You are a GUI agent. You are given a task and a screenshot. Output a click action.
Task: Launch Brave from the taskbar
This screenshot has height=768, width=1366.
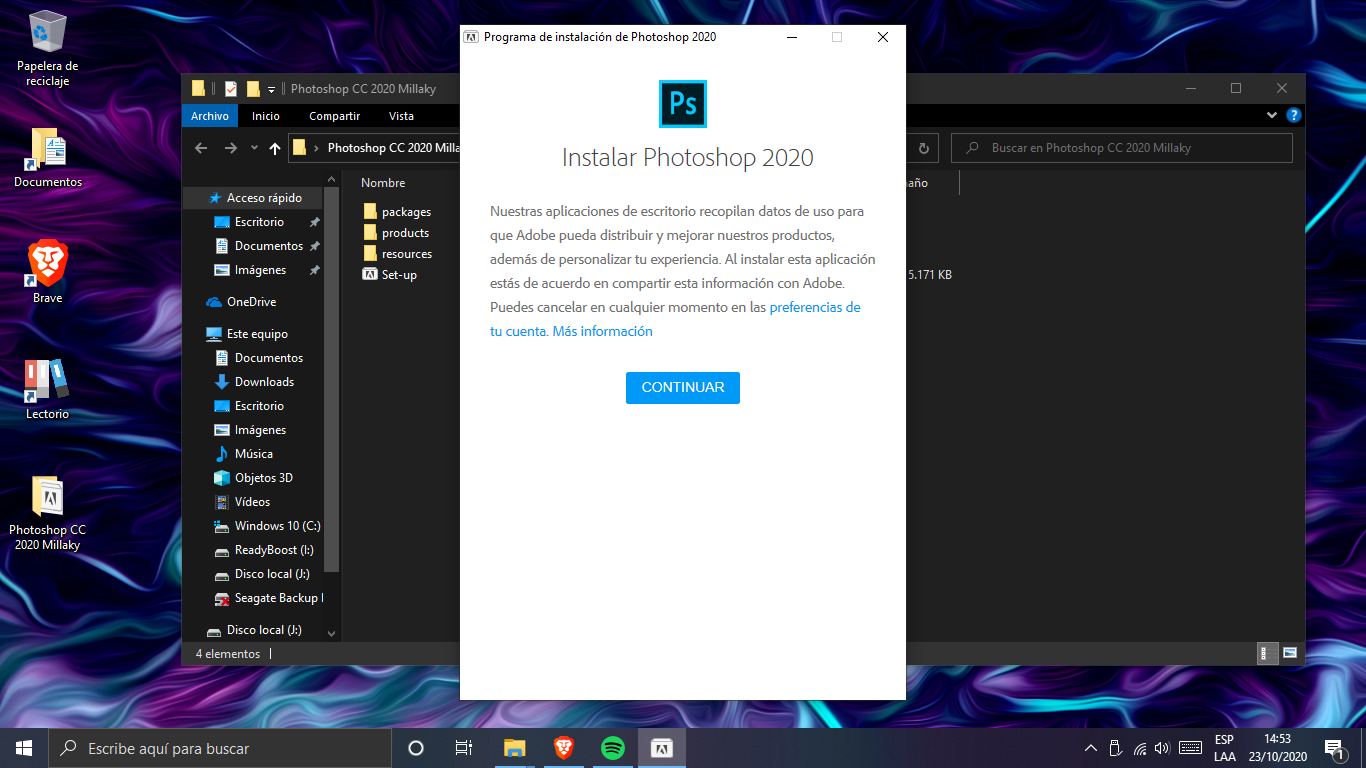pos(564,748)
